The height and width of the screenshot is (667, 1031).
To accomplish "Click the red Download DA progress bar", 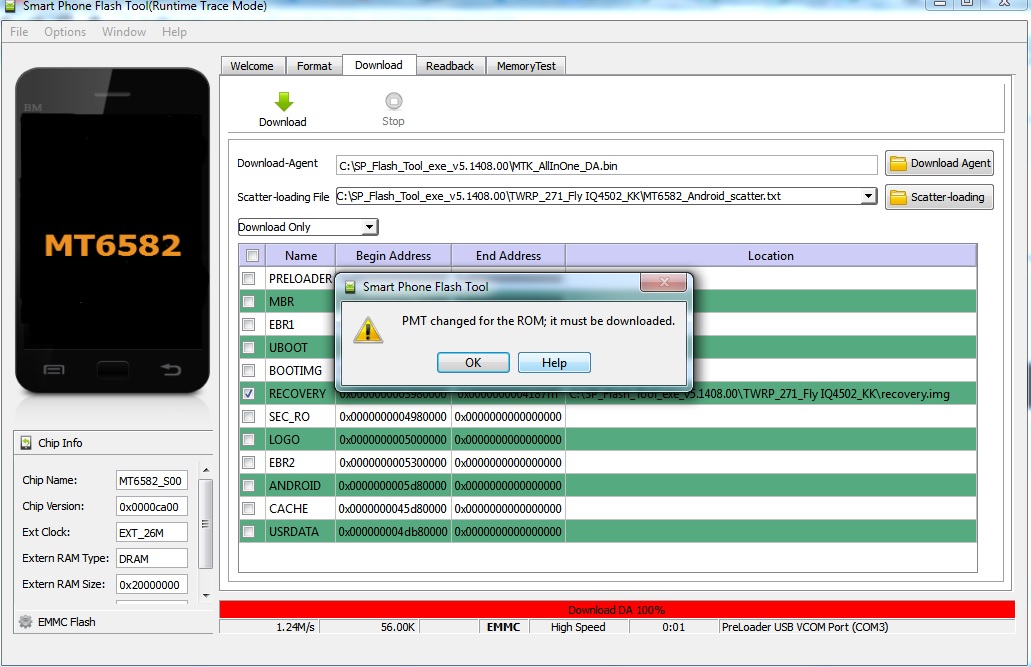I will tap(617, 610).
